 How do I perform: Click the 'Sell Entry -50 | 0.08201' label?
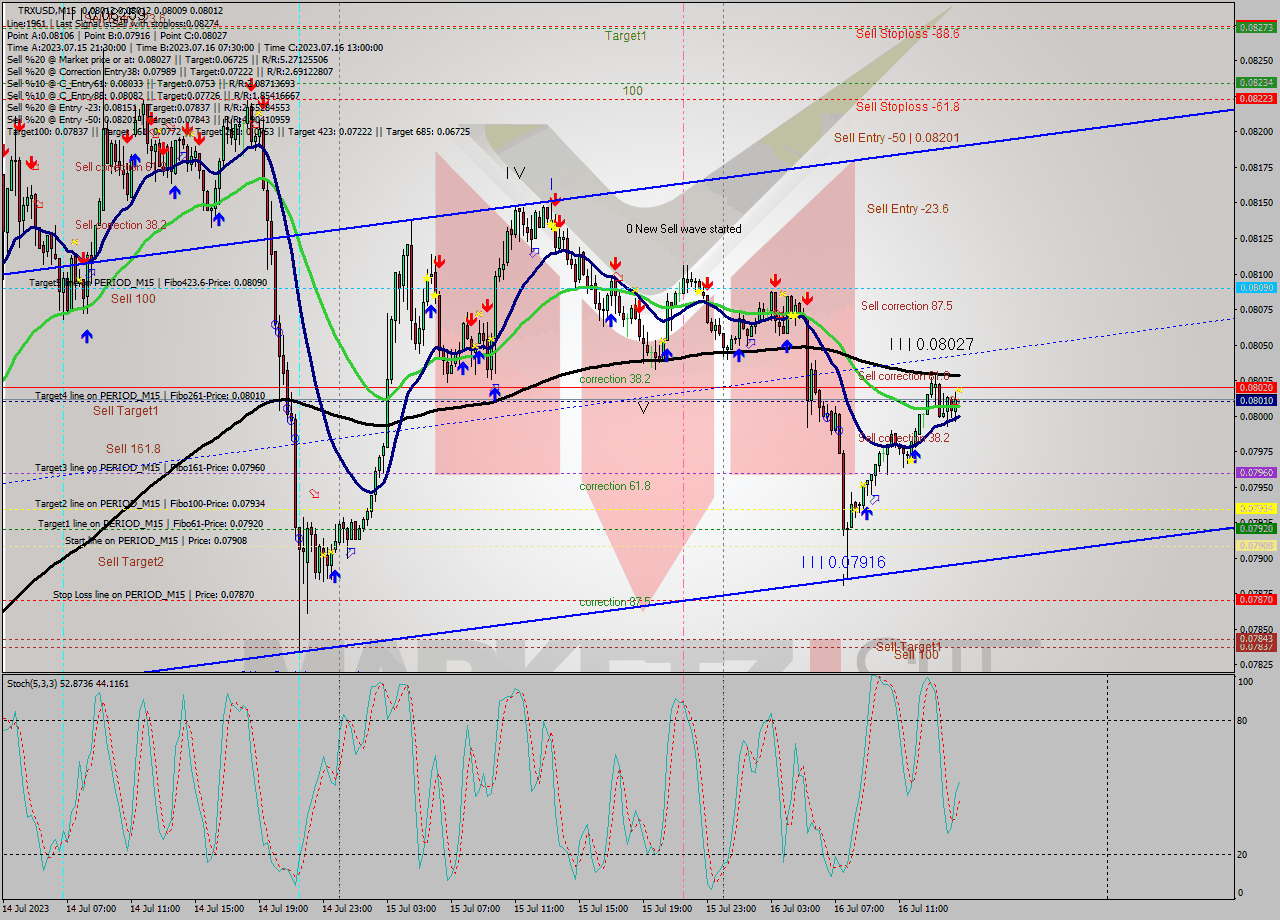(x=897, y=137)
